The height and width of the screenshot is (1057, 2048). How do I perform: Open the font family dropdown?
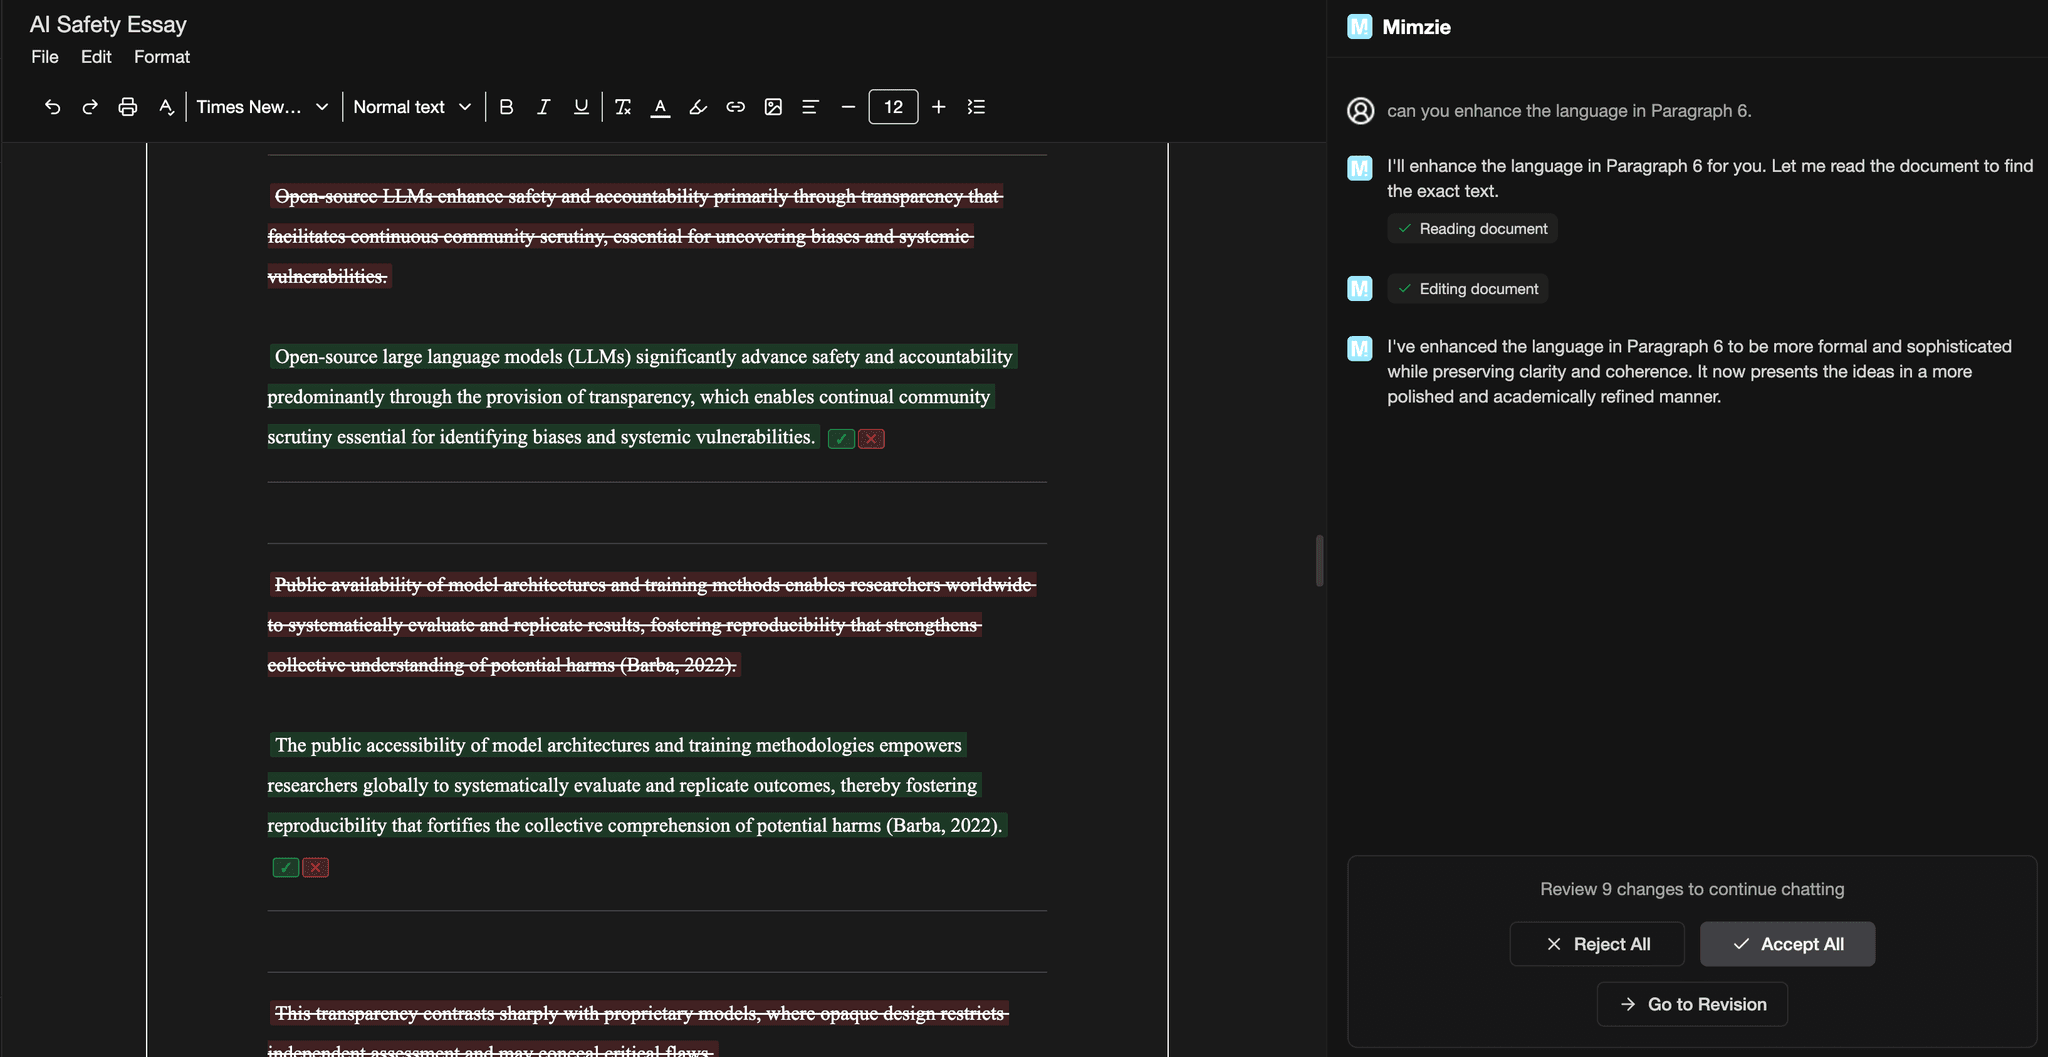point(260,106)
